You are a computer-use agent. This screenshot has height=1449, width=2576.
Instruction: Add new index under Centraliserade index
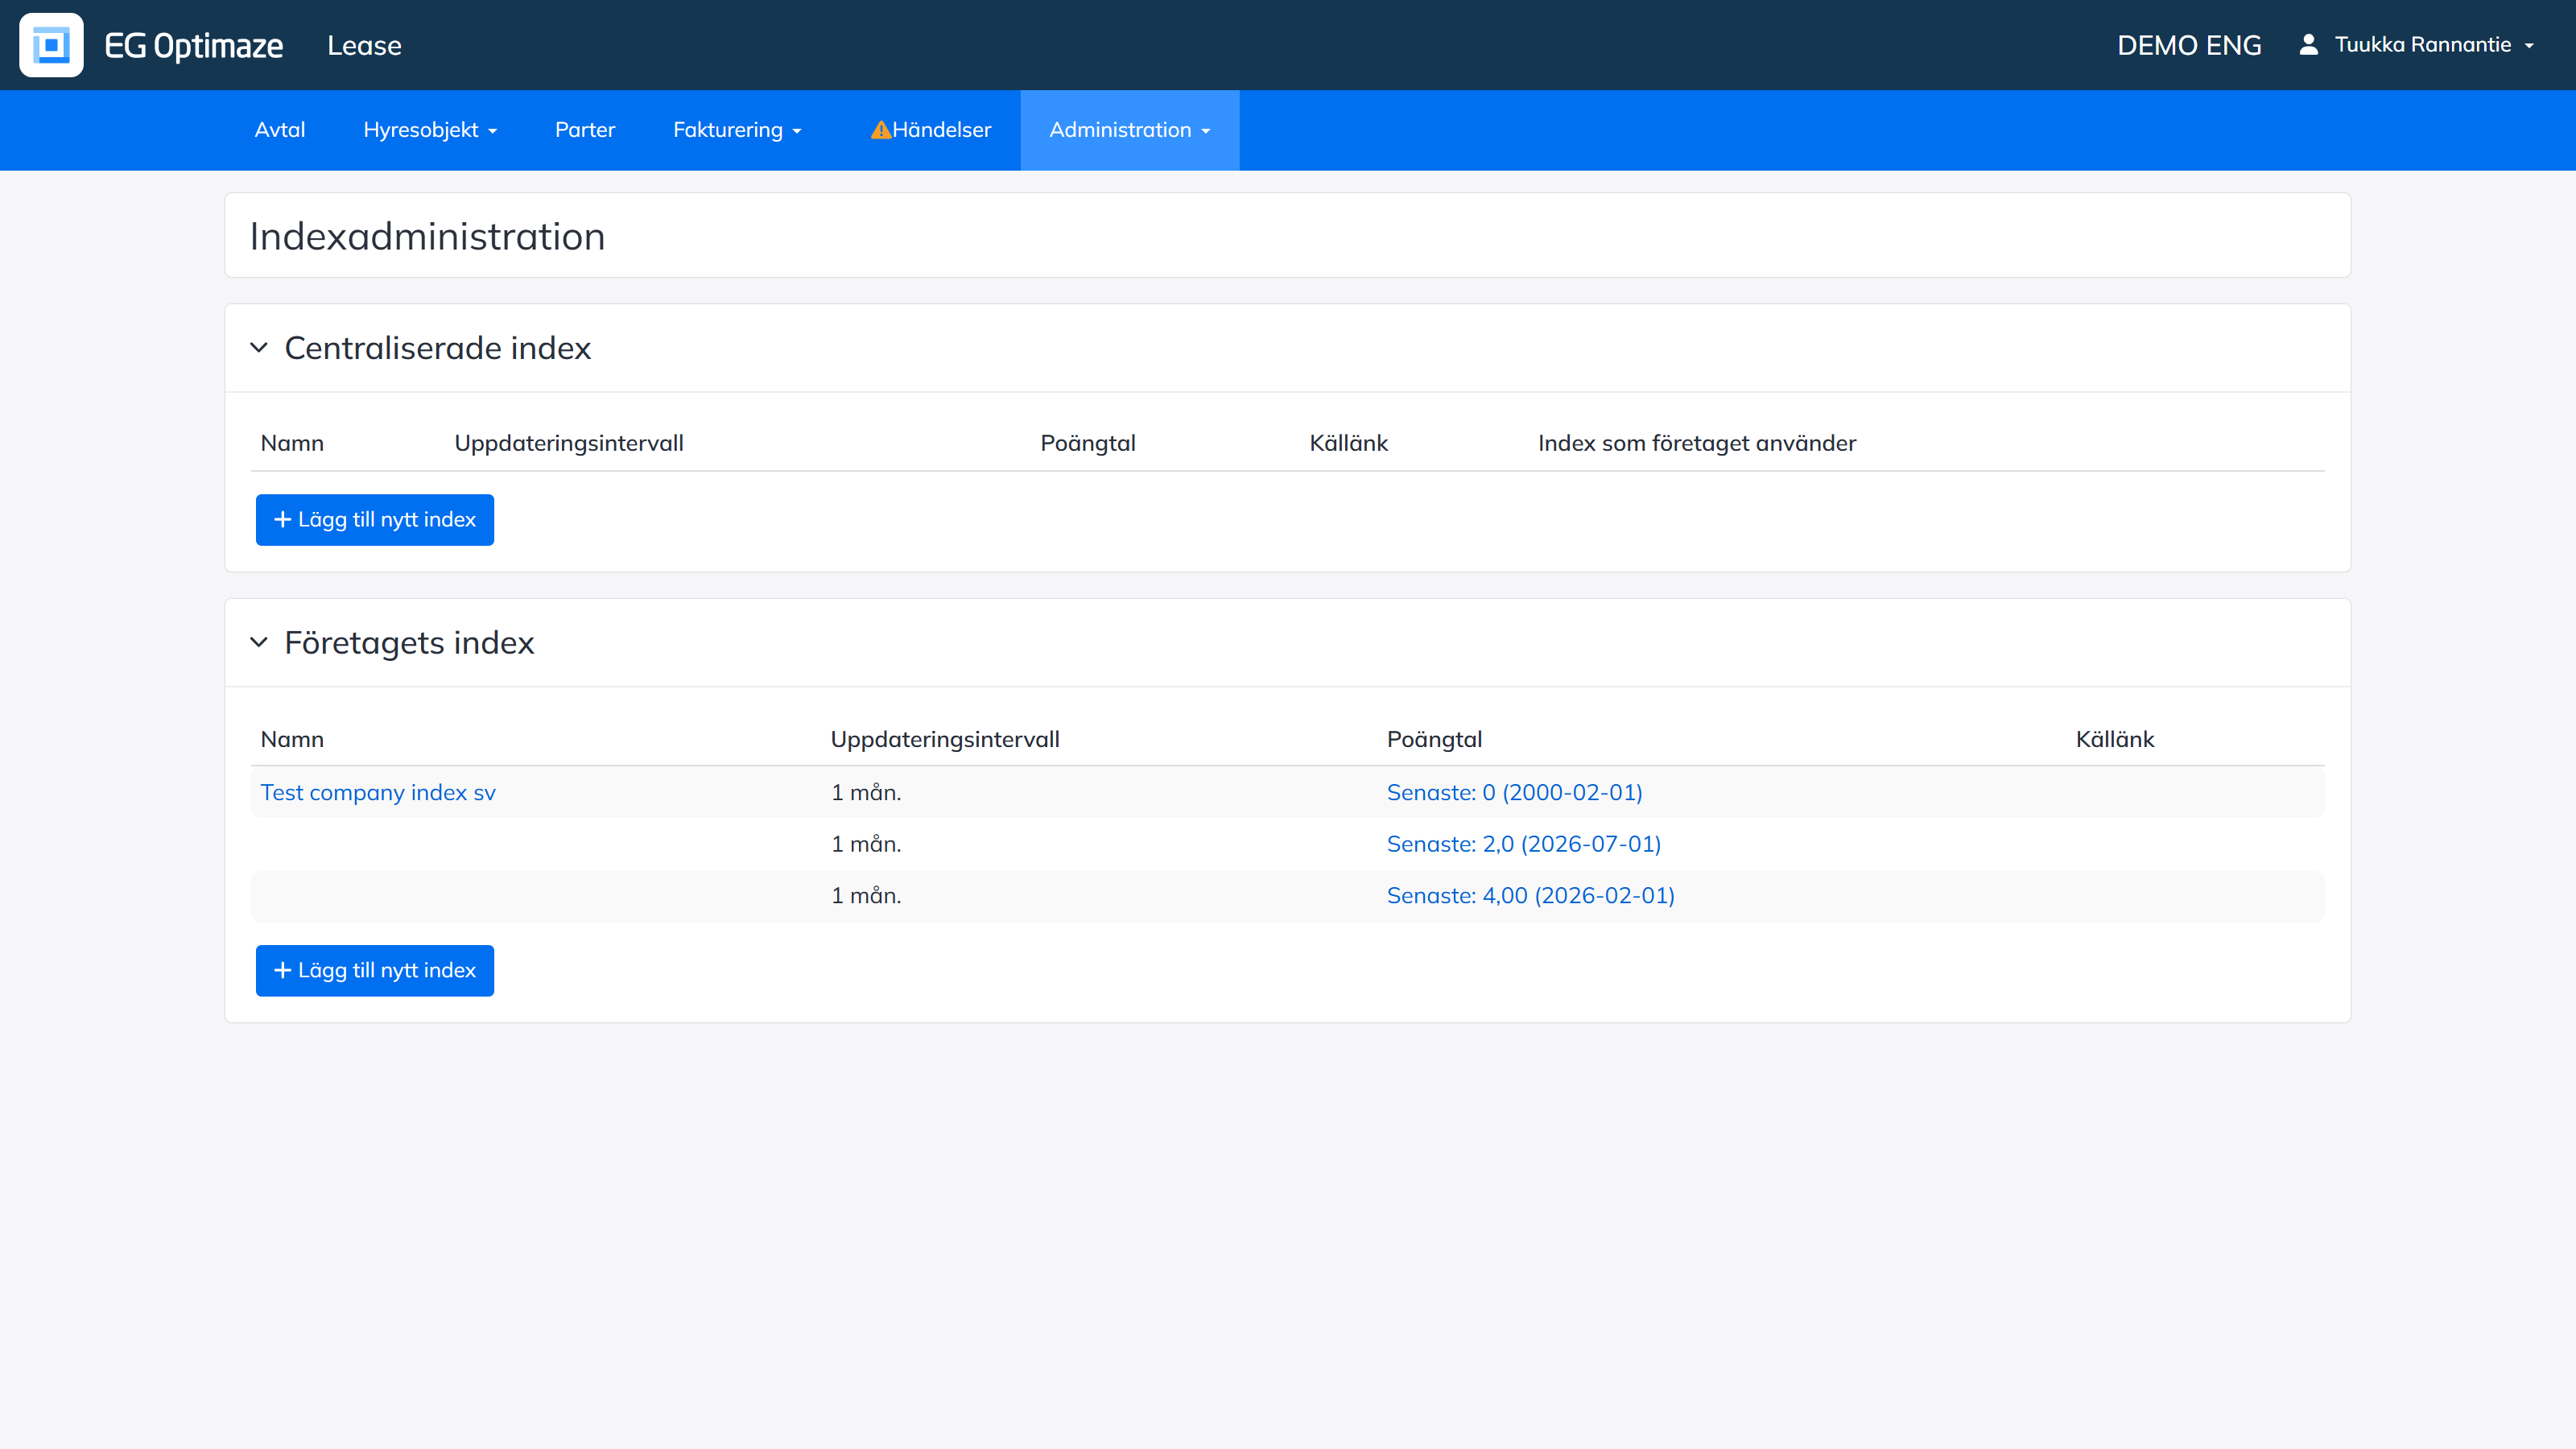pyautogui.click(x=375, y=520)
